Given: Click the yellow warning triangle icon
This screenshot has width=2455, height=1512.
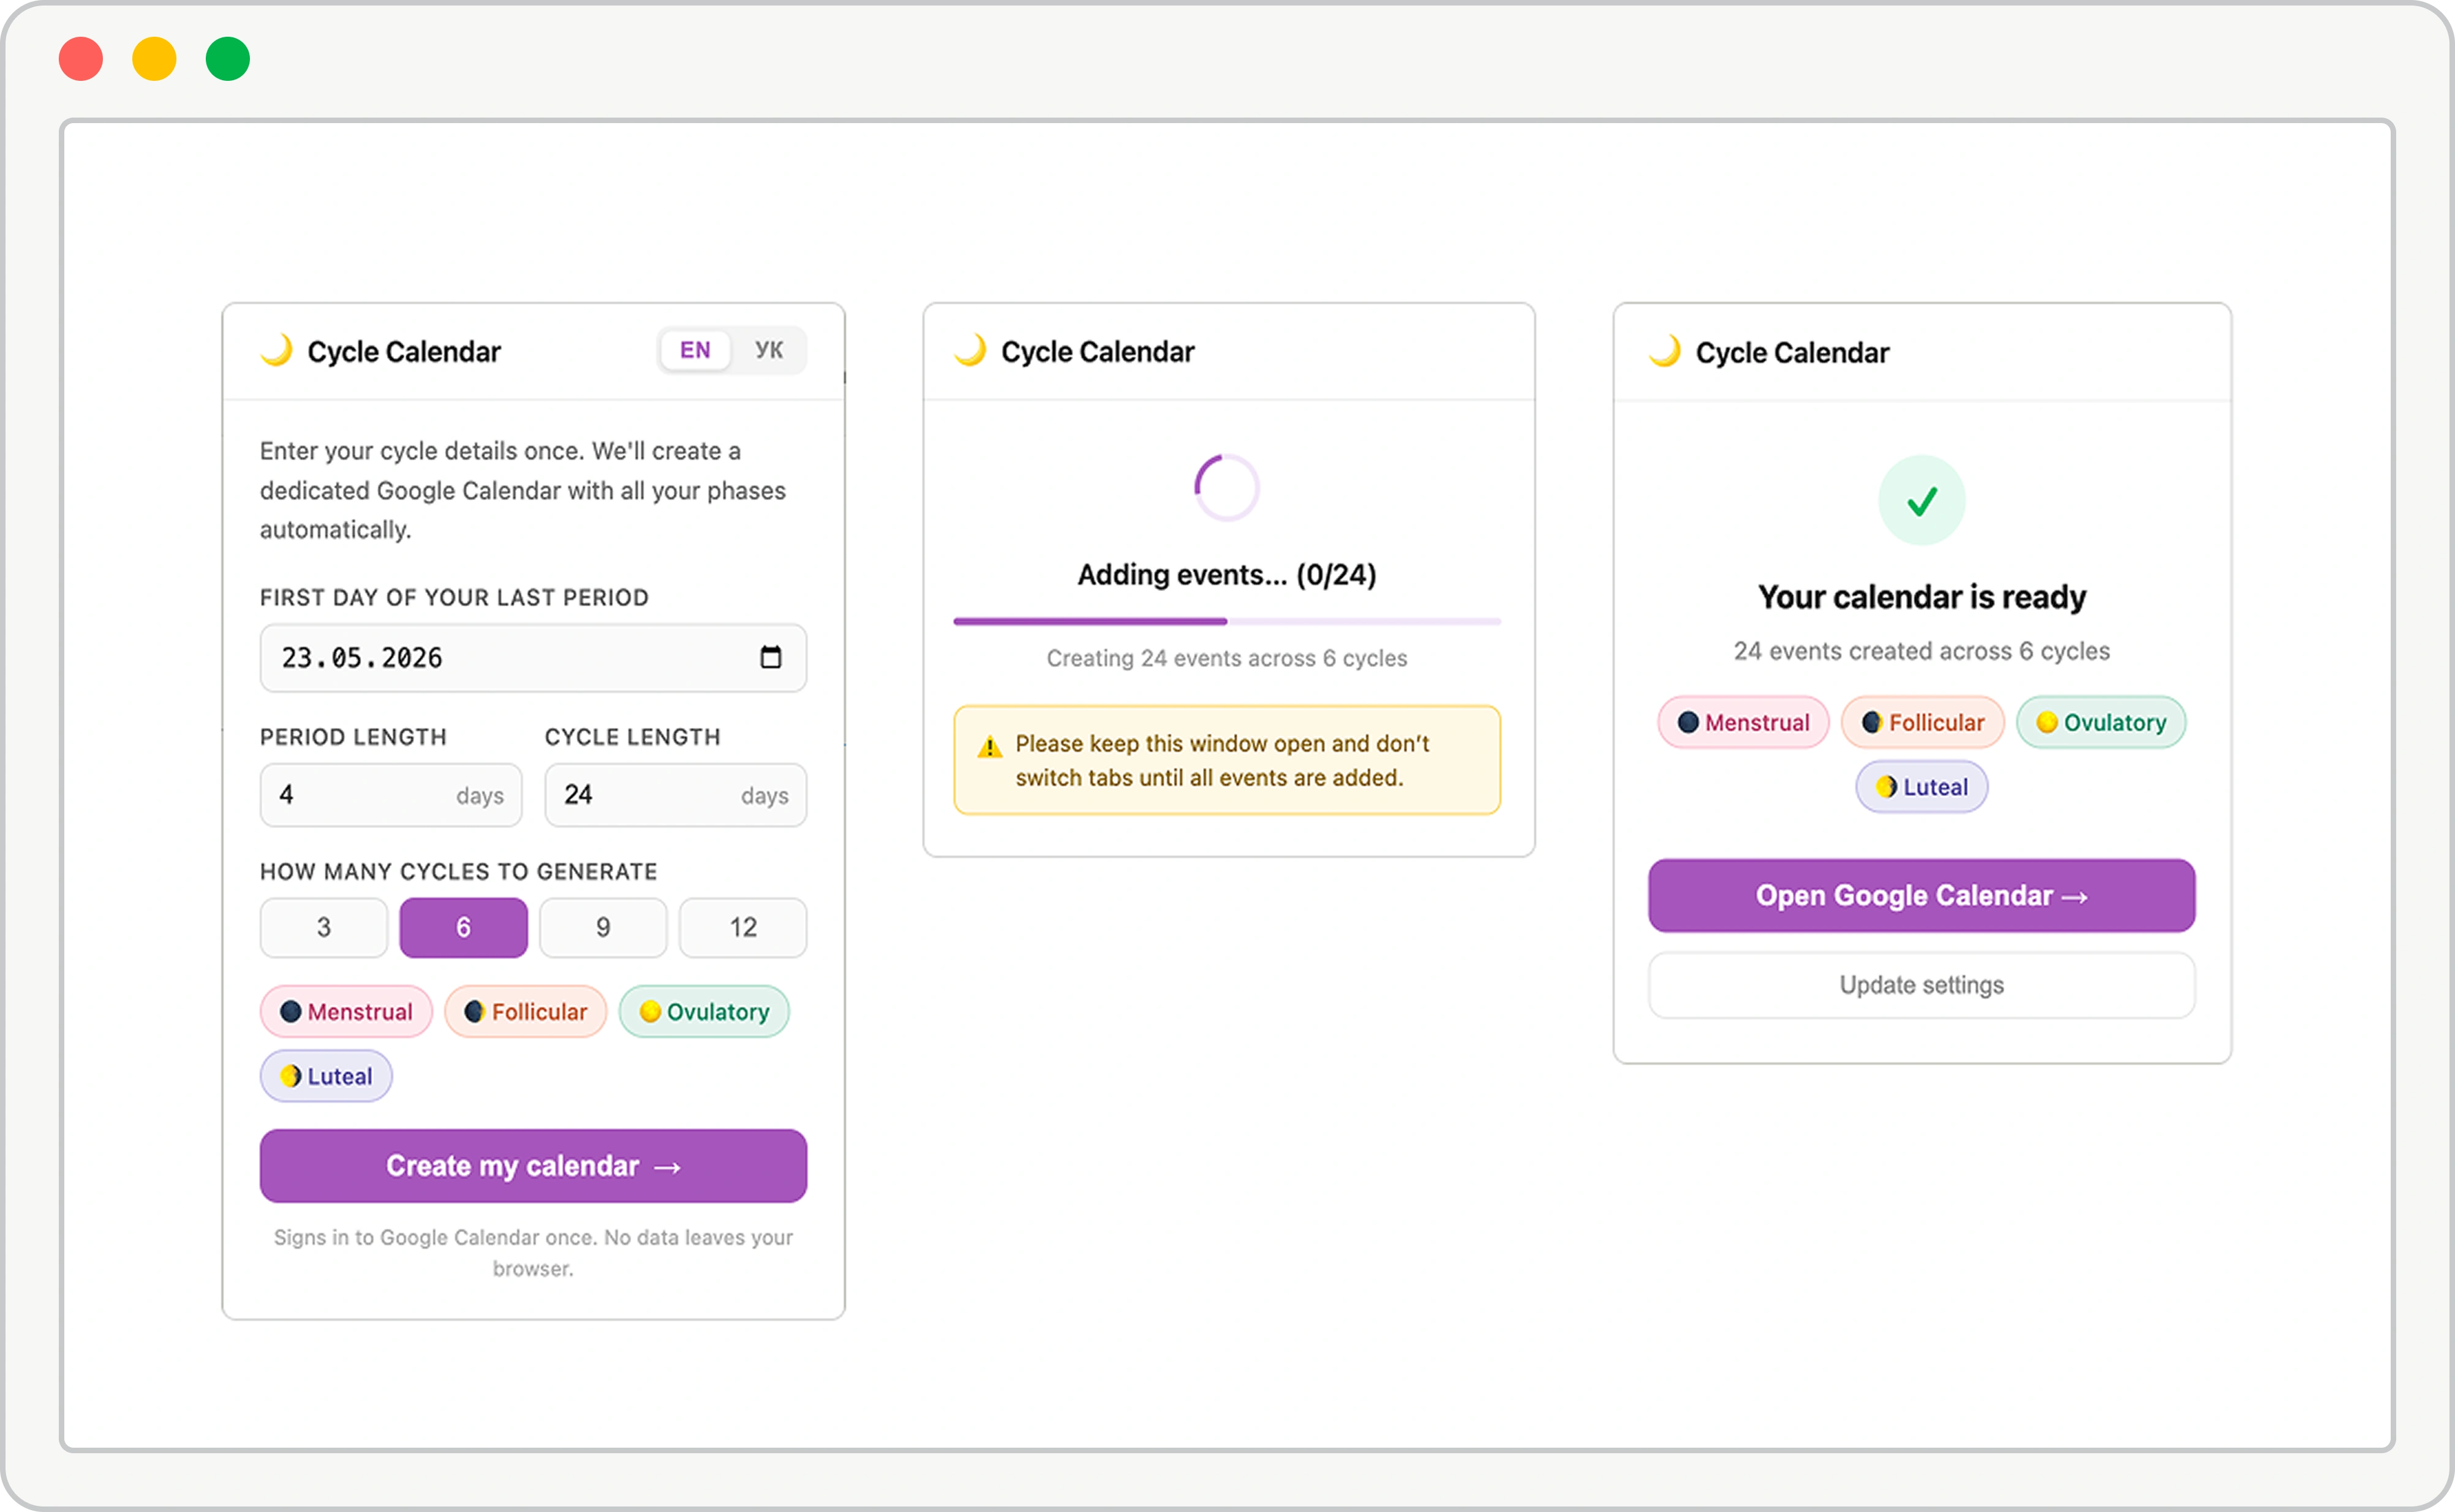Looking at the screenshot, I should tap(989, 747).
